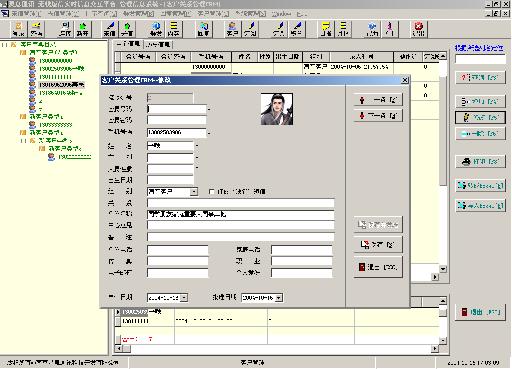
Task: Click the red X exit icon in toolbar
Action: pyautogui.click(x=418, y=29)
